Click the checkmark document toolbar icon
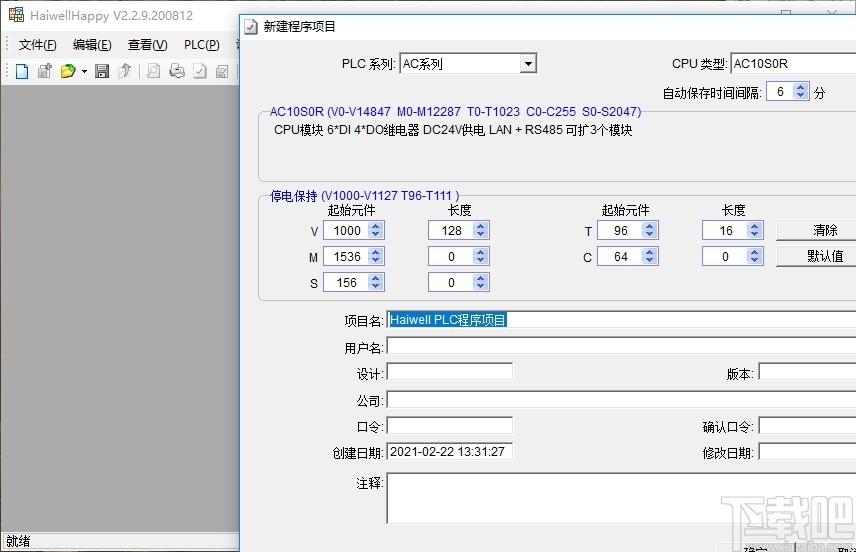Image resolution: width=856 pixels, height=552 pixels. tap(200, 71)
